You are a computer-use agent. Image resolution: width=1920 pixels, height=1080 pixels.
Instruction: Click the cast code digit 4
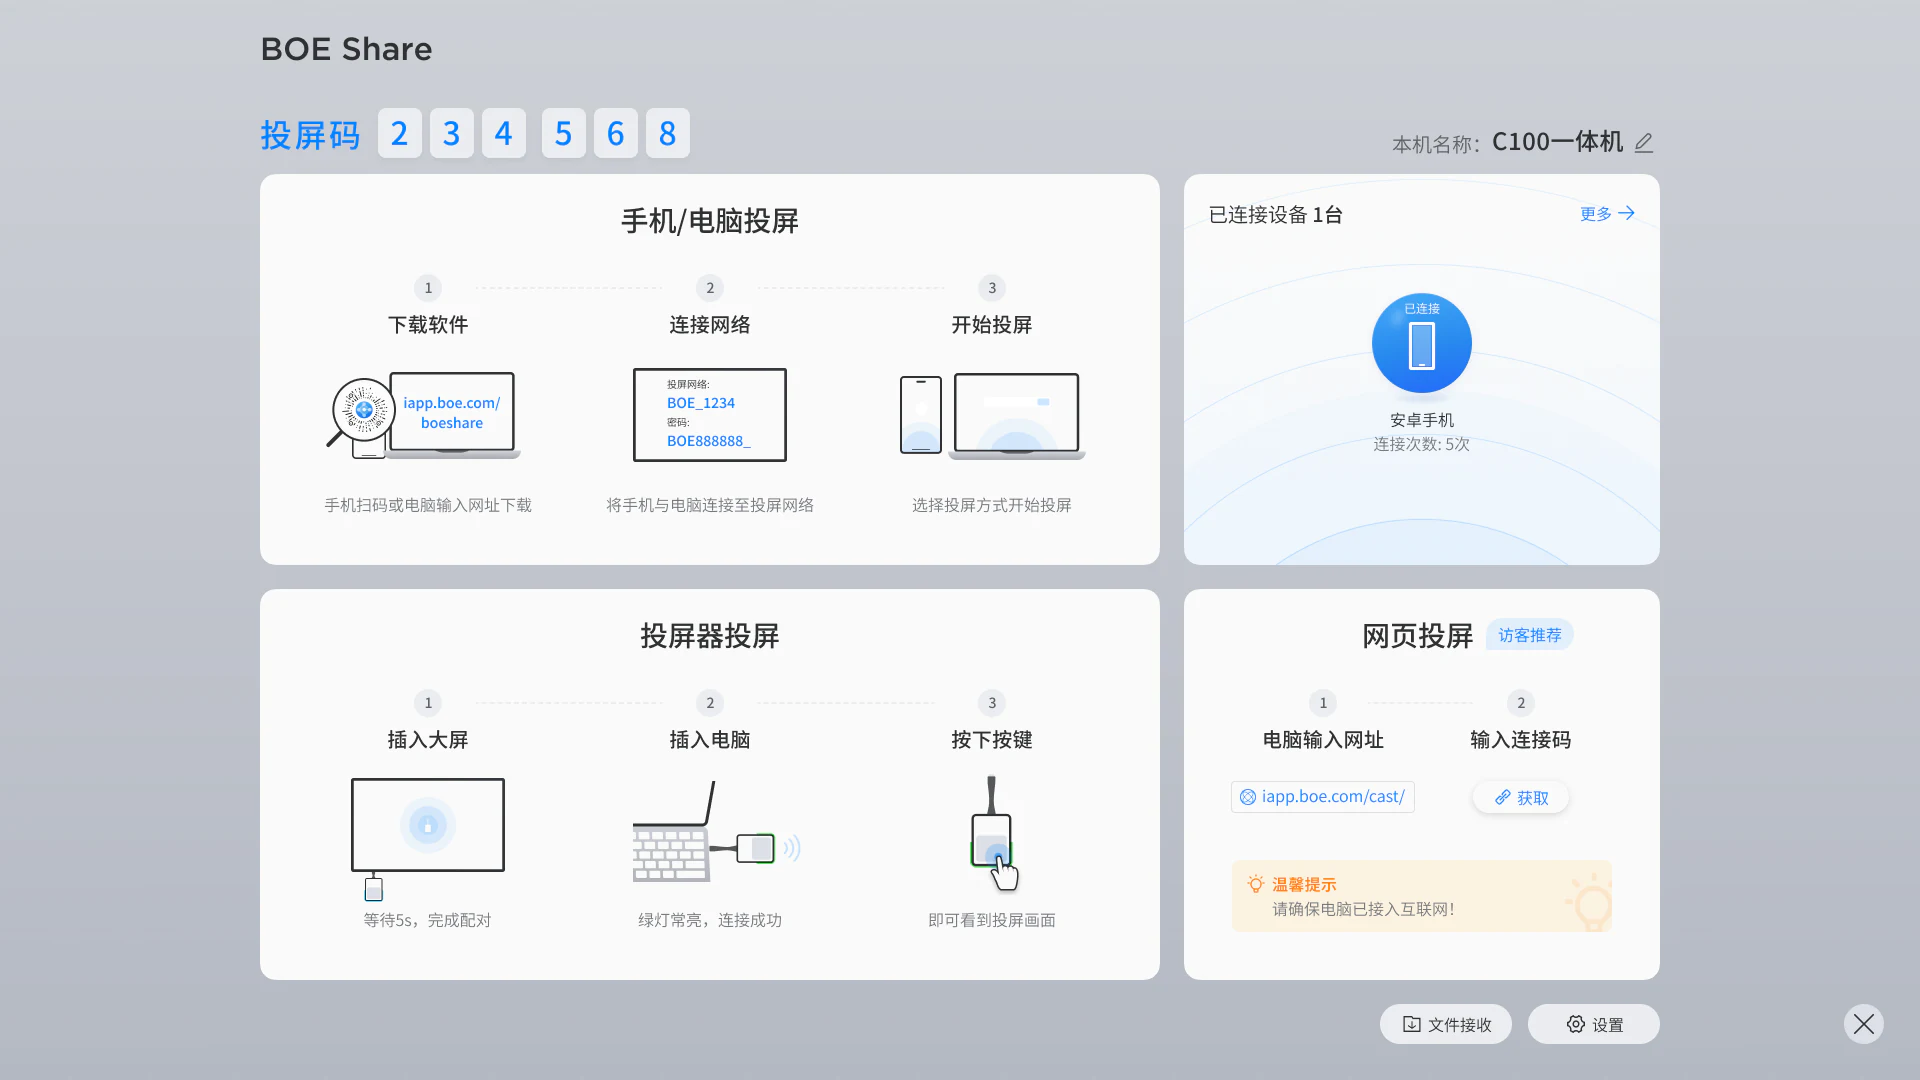504,133
